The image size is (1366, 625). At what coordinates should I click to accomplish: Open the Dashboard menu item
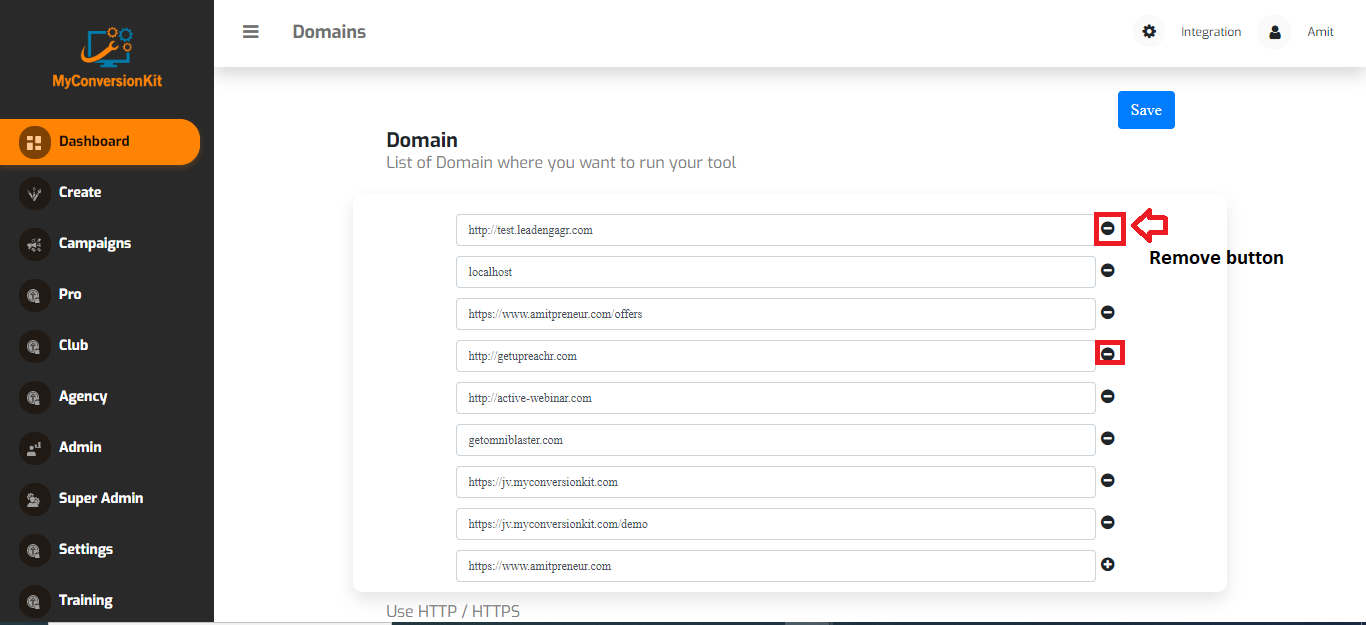coord(100,142)
